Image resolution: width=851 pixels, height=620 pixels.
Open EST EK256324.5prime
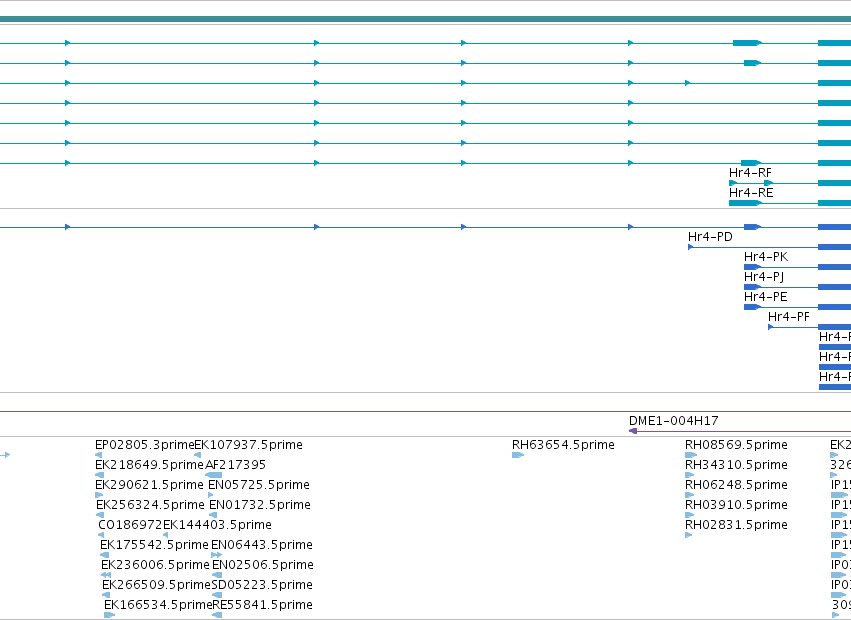(x=150, y=505)
